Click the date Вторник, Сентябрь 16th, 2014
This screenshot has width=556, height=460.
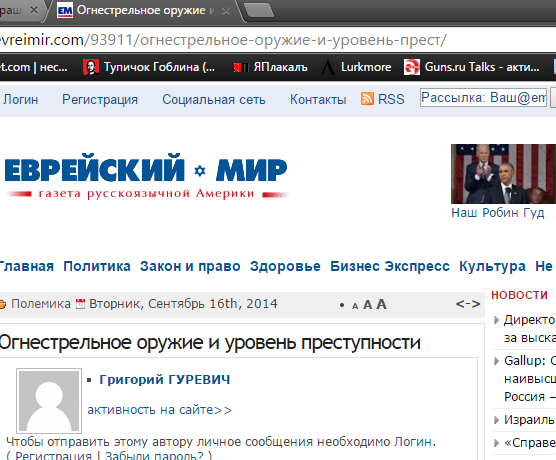(x=183, y=304)
